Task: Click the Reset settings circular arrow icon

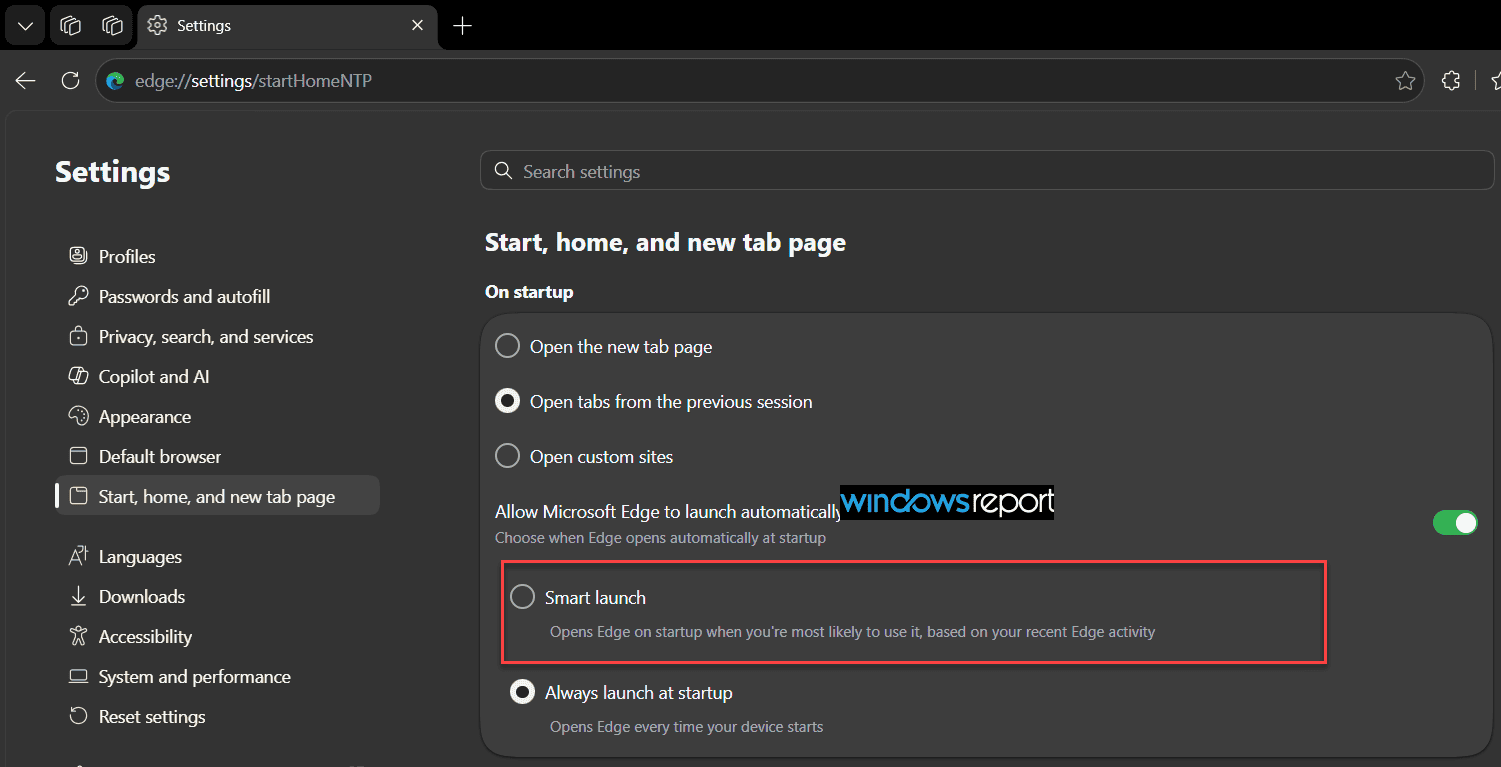Action: tap(78, 716)
